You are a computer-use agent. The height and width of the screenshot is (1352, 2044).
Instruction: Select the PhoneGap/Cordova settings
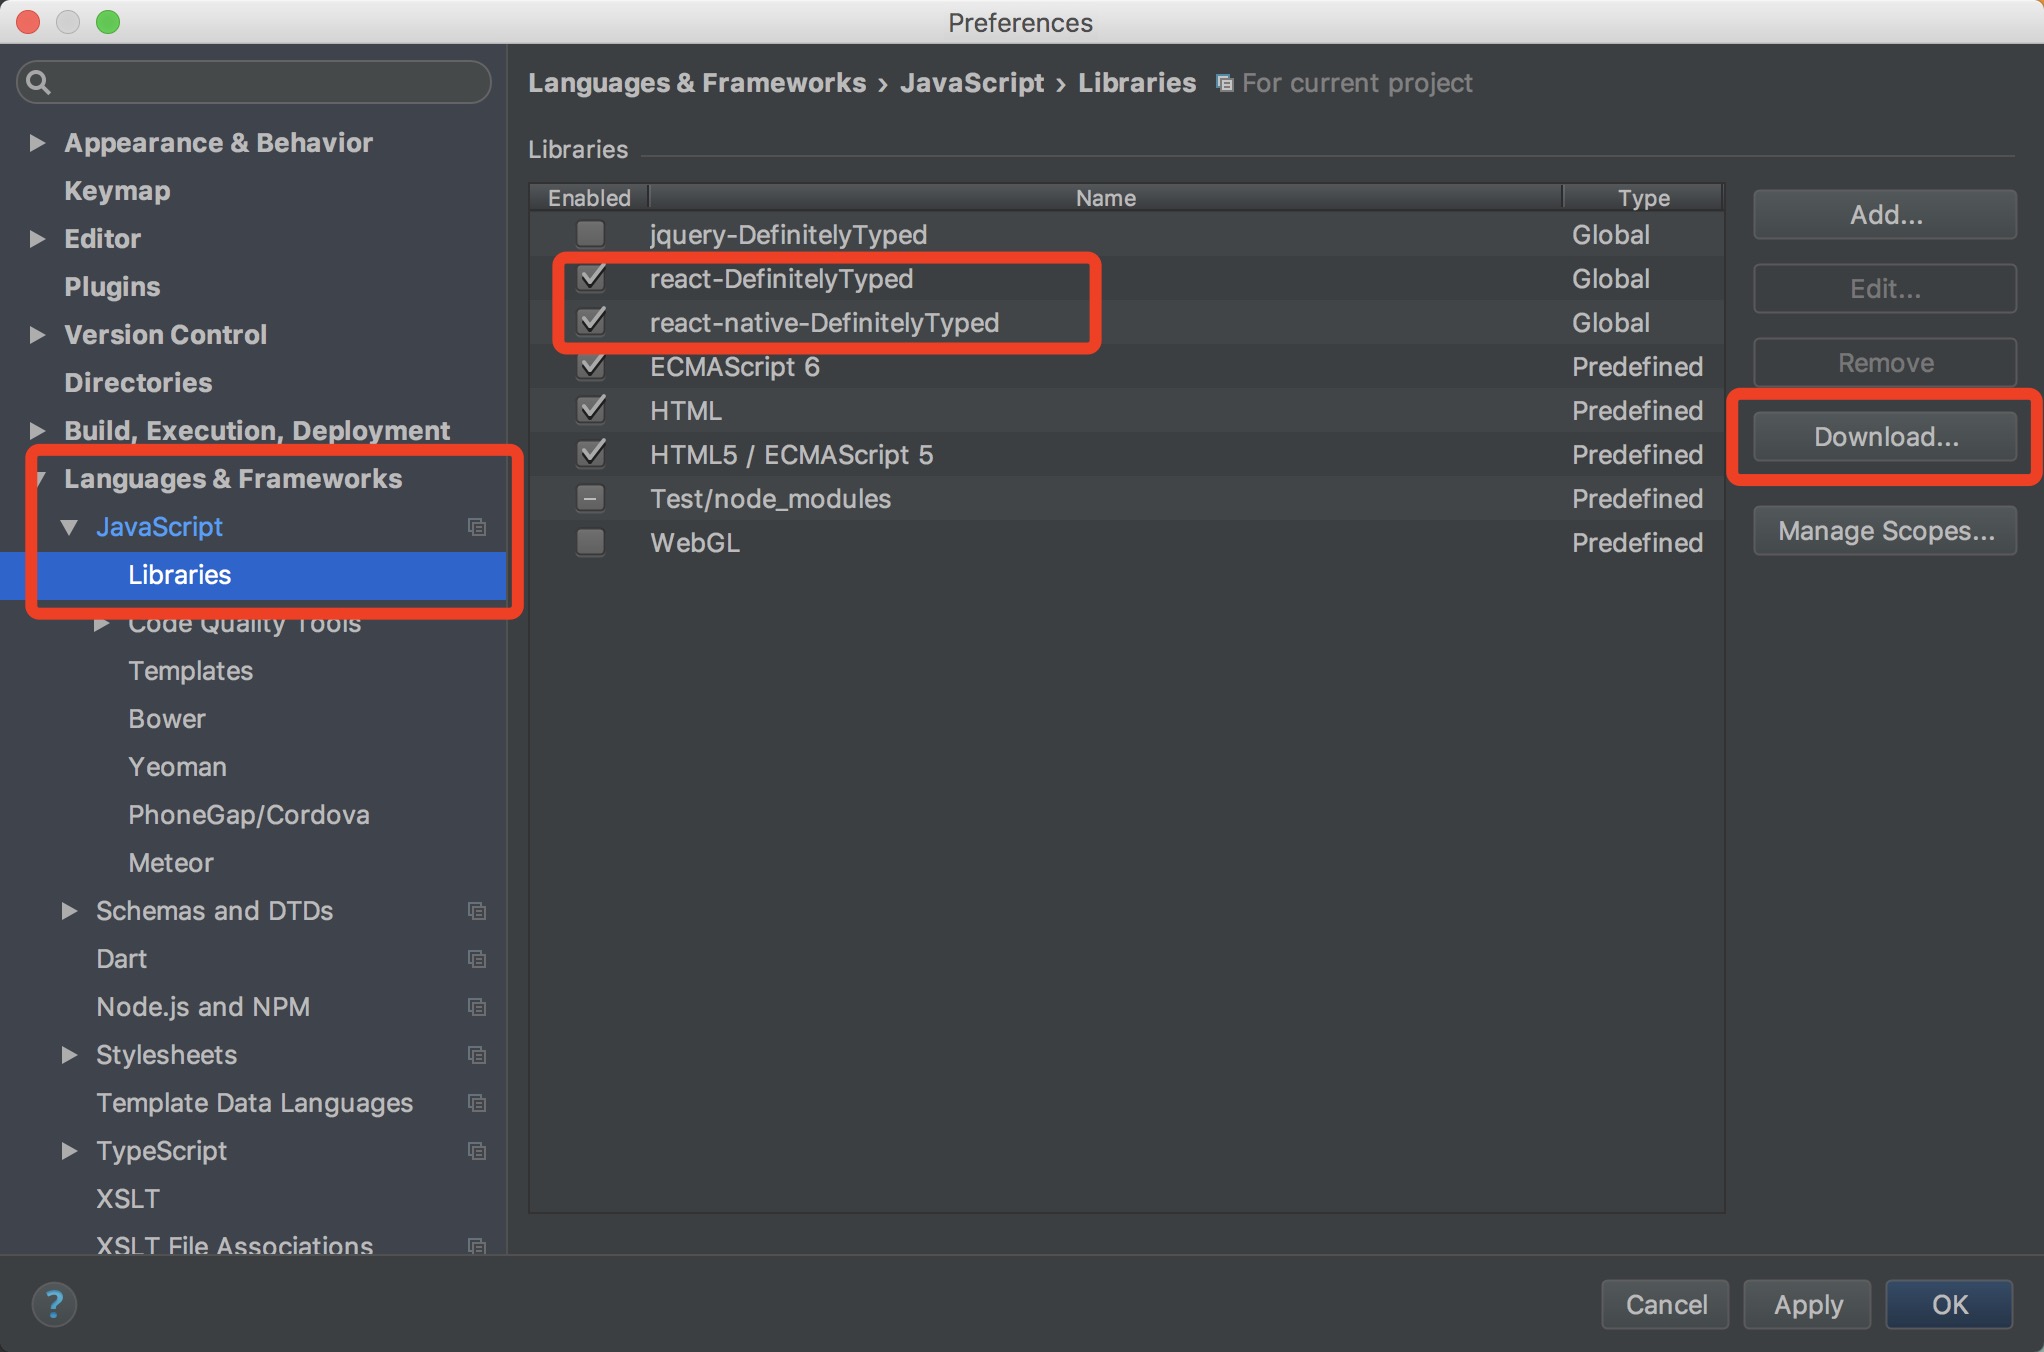(x=249, y=815)
